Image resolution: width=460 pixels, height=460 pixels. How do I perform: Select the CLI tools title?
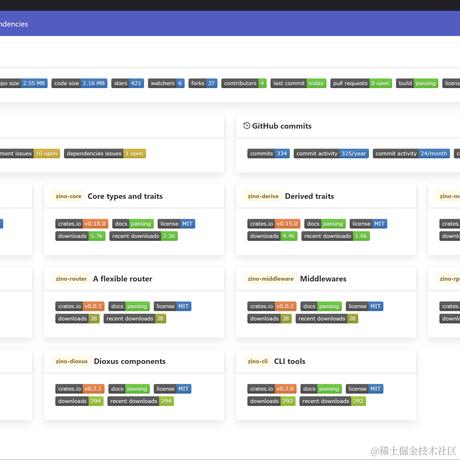click(x=289, y=361)
